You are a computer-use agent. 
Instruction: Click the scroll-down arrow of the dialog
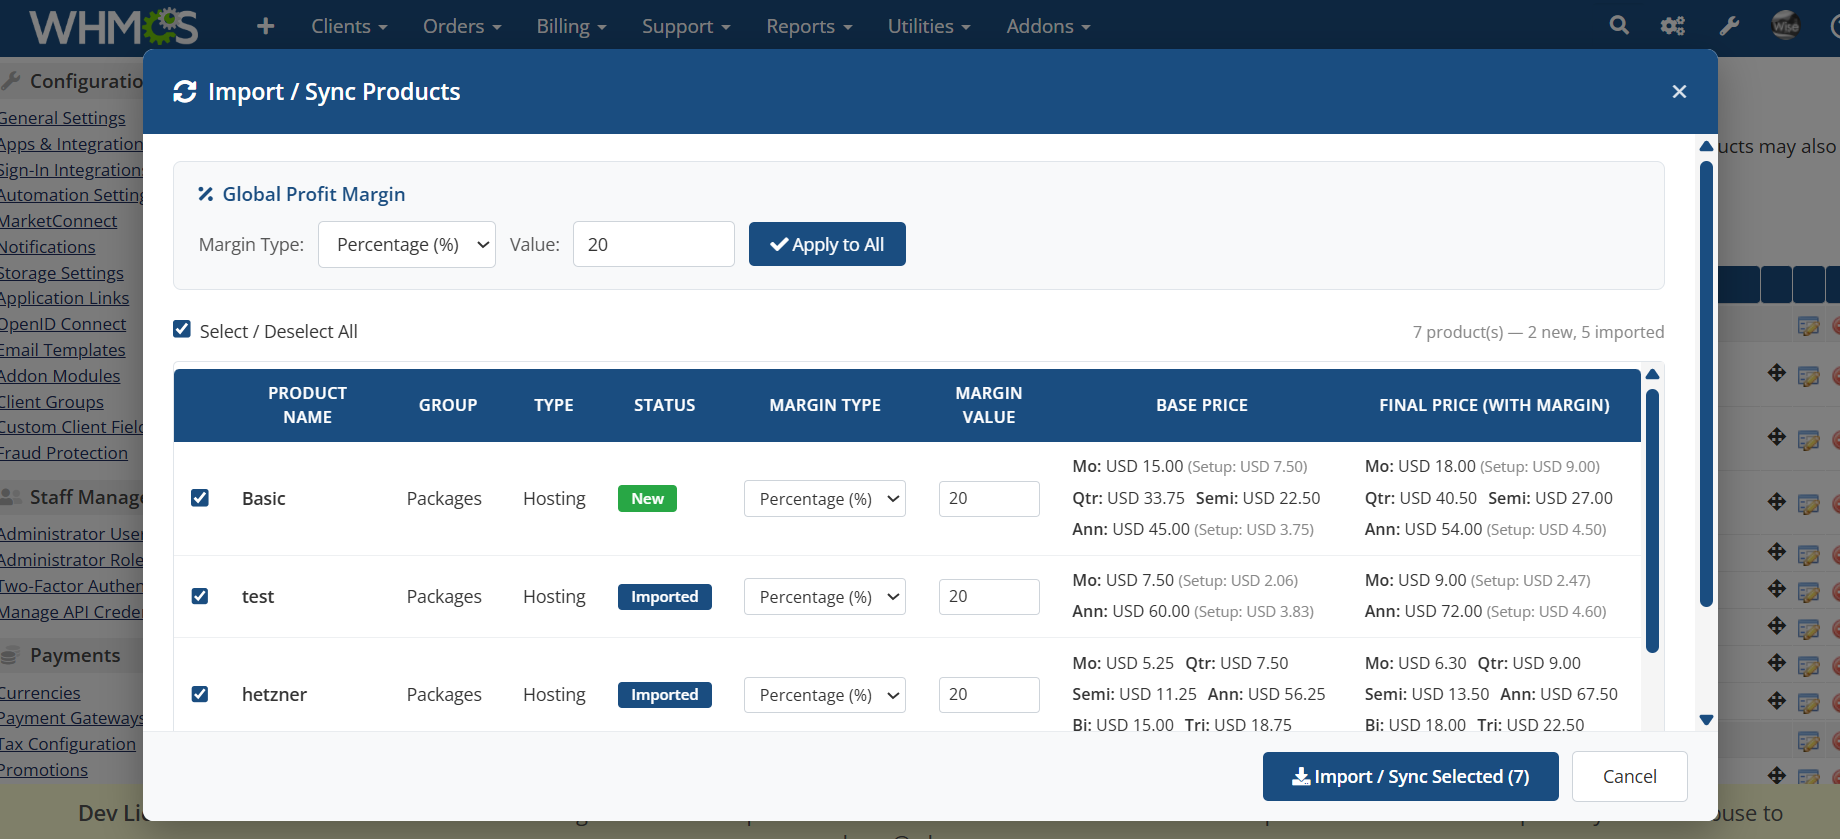[1706, 720]
